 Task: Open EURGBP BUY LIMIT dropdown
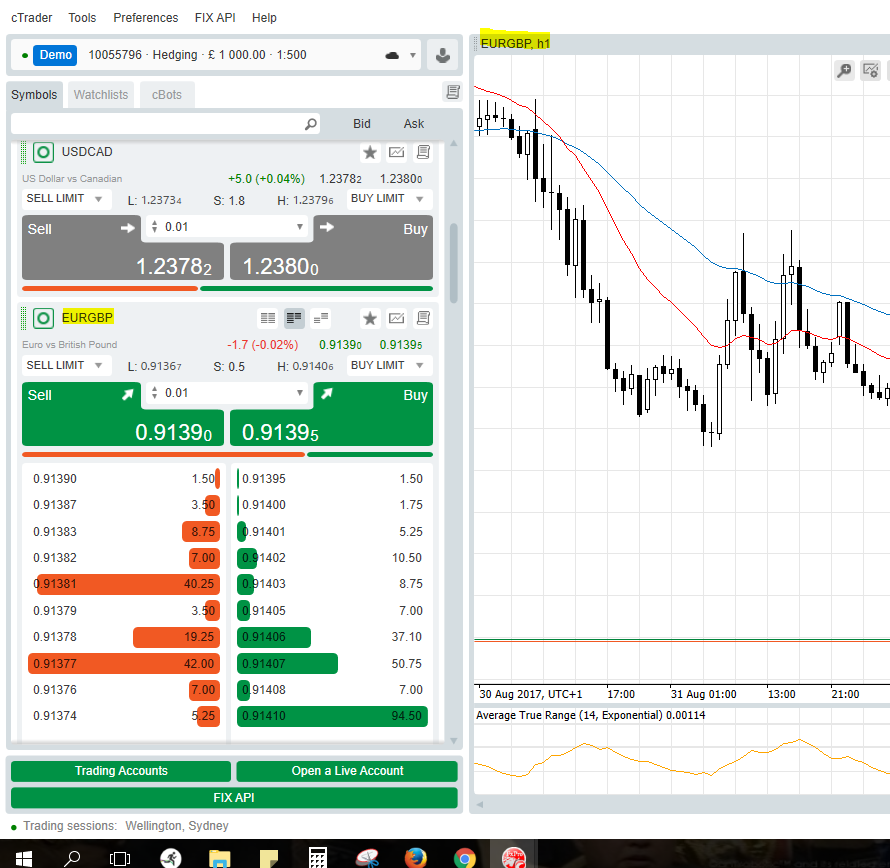tap(389, 366)
